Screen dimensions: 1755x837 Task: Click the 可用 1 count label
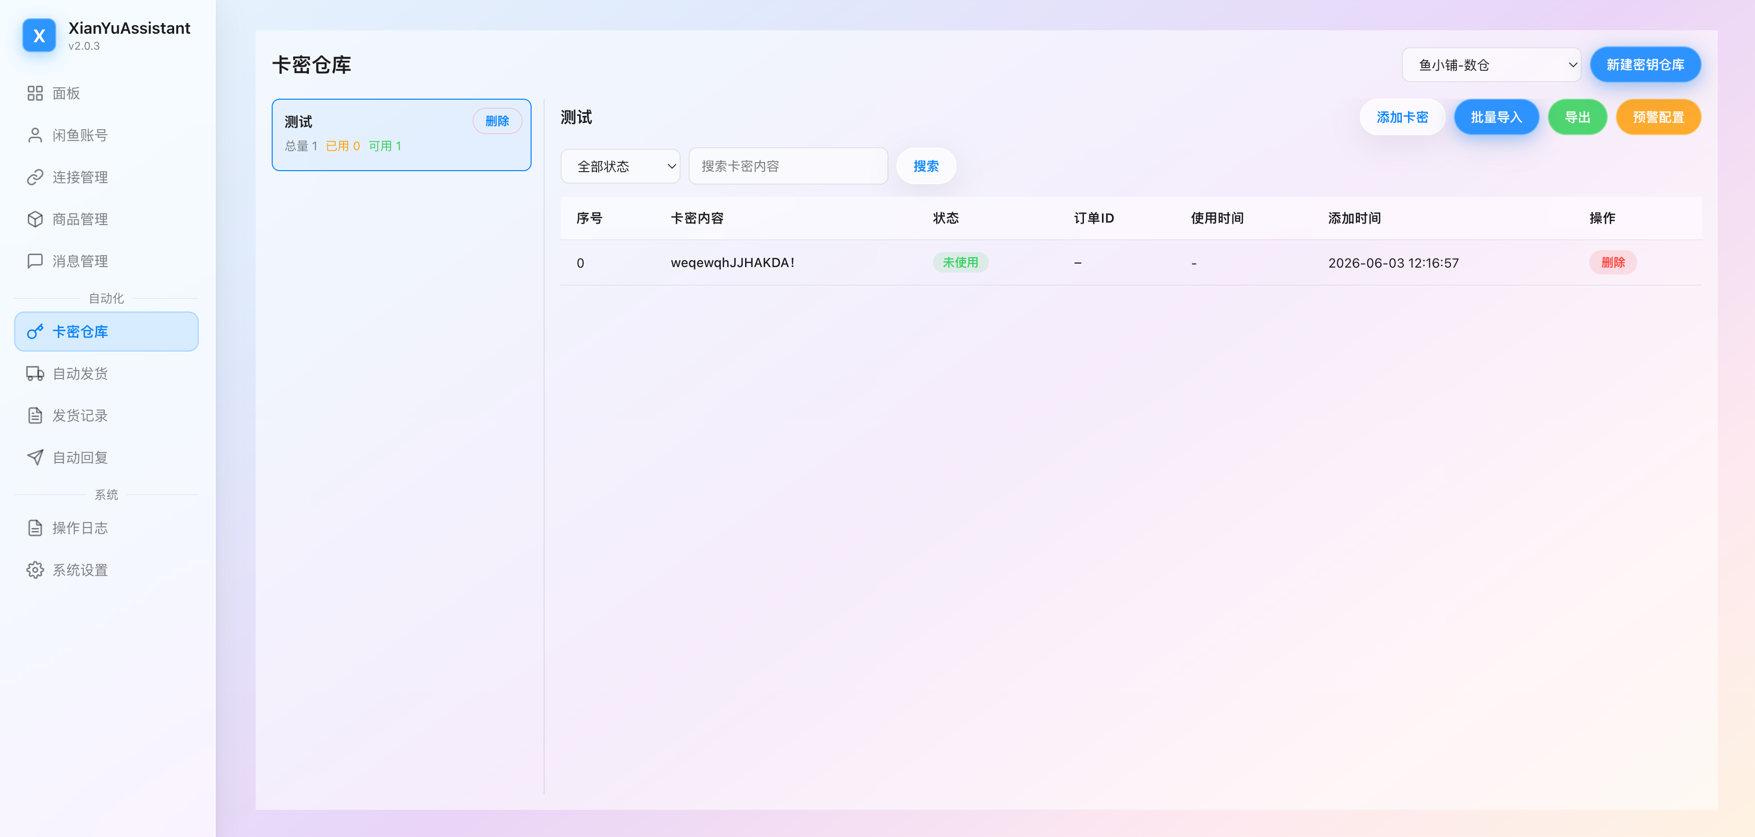pyautogui.click(x=385, y=146)
